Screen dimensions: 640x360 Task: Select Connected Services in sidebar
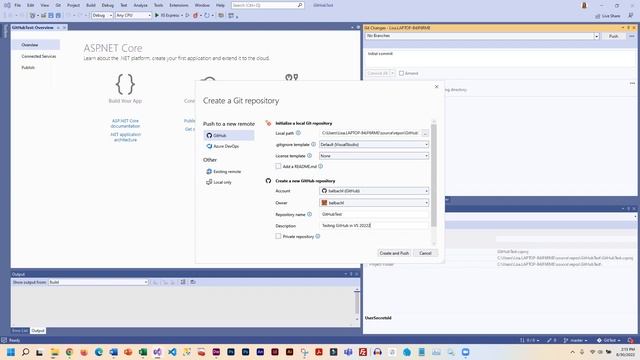click(39, 56)
